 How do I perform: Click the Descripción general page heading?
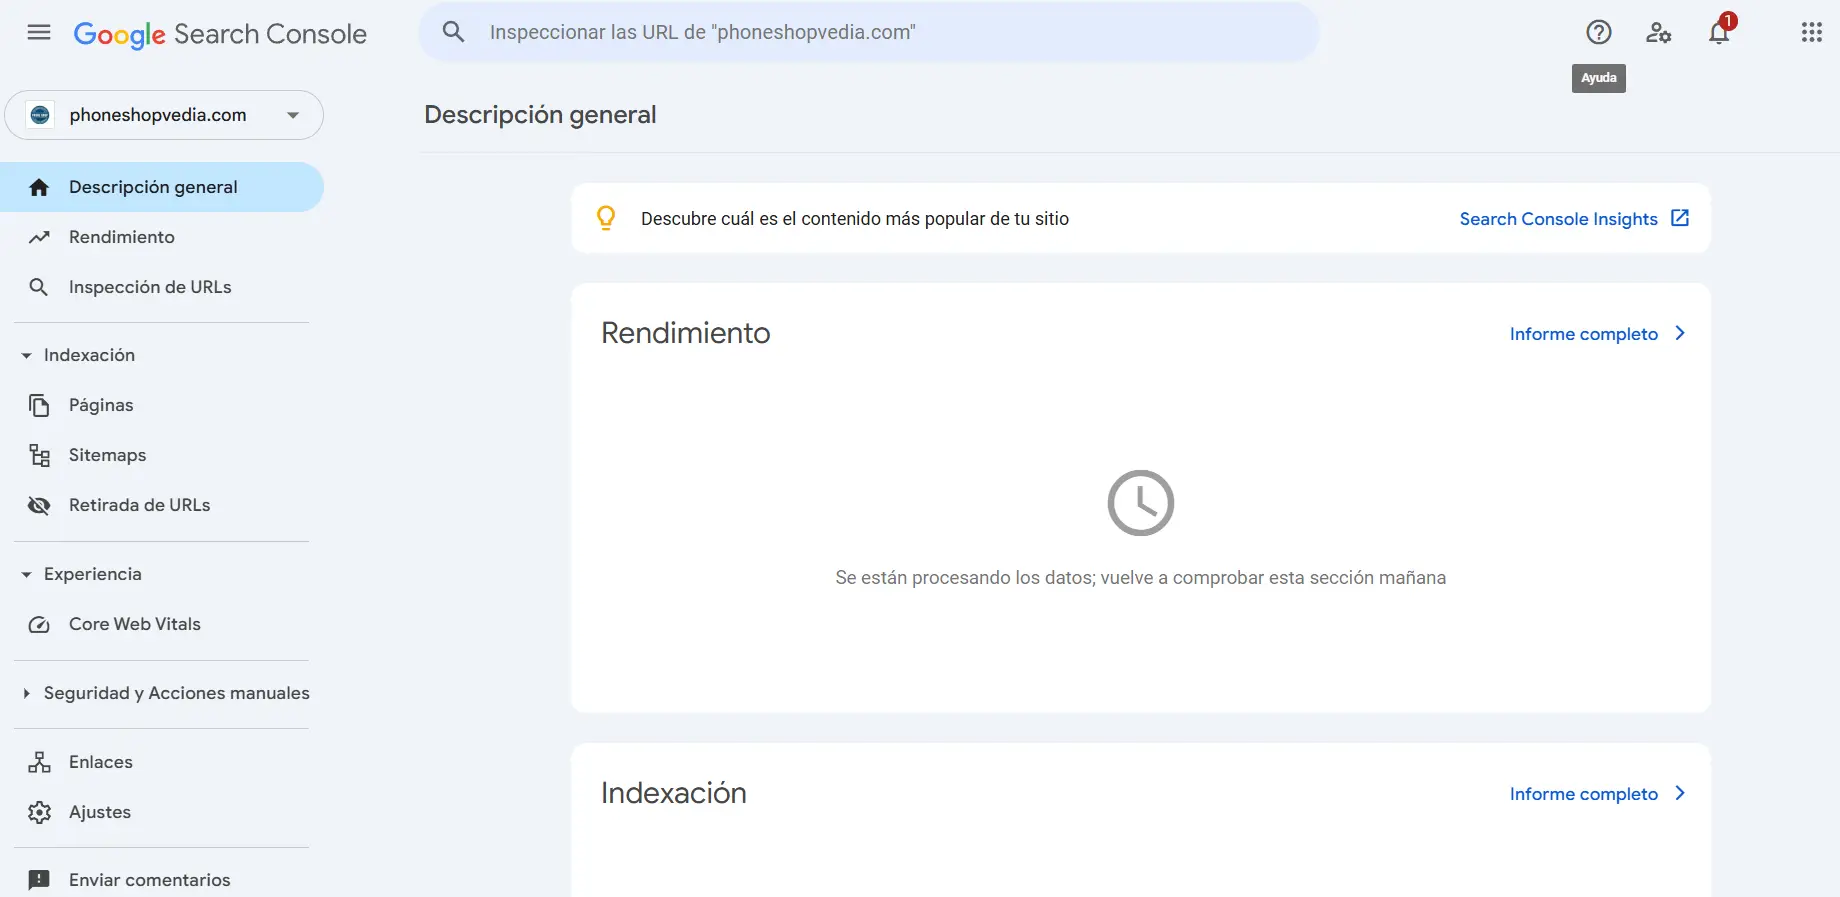[540, 115]
